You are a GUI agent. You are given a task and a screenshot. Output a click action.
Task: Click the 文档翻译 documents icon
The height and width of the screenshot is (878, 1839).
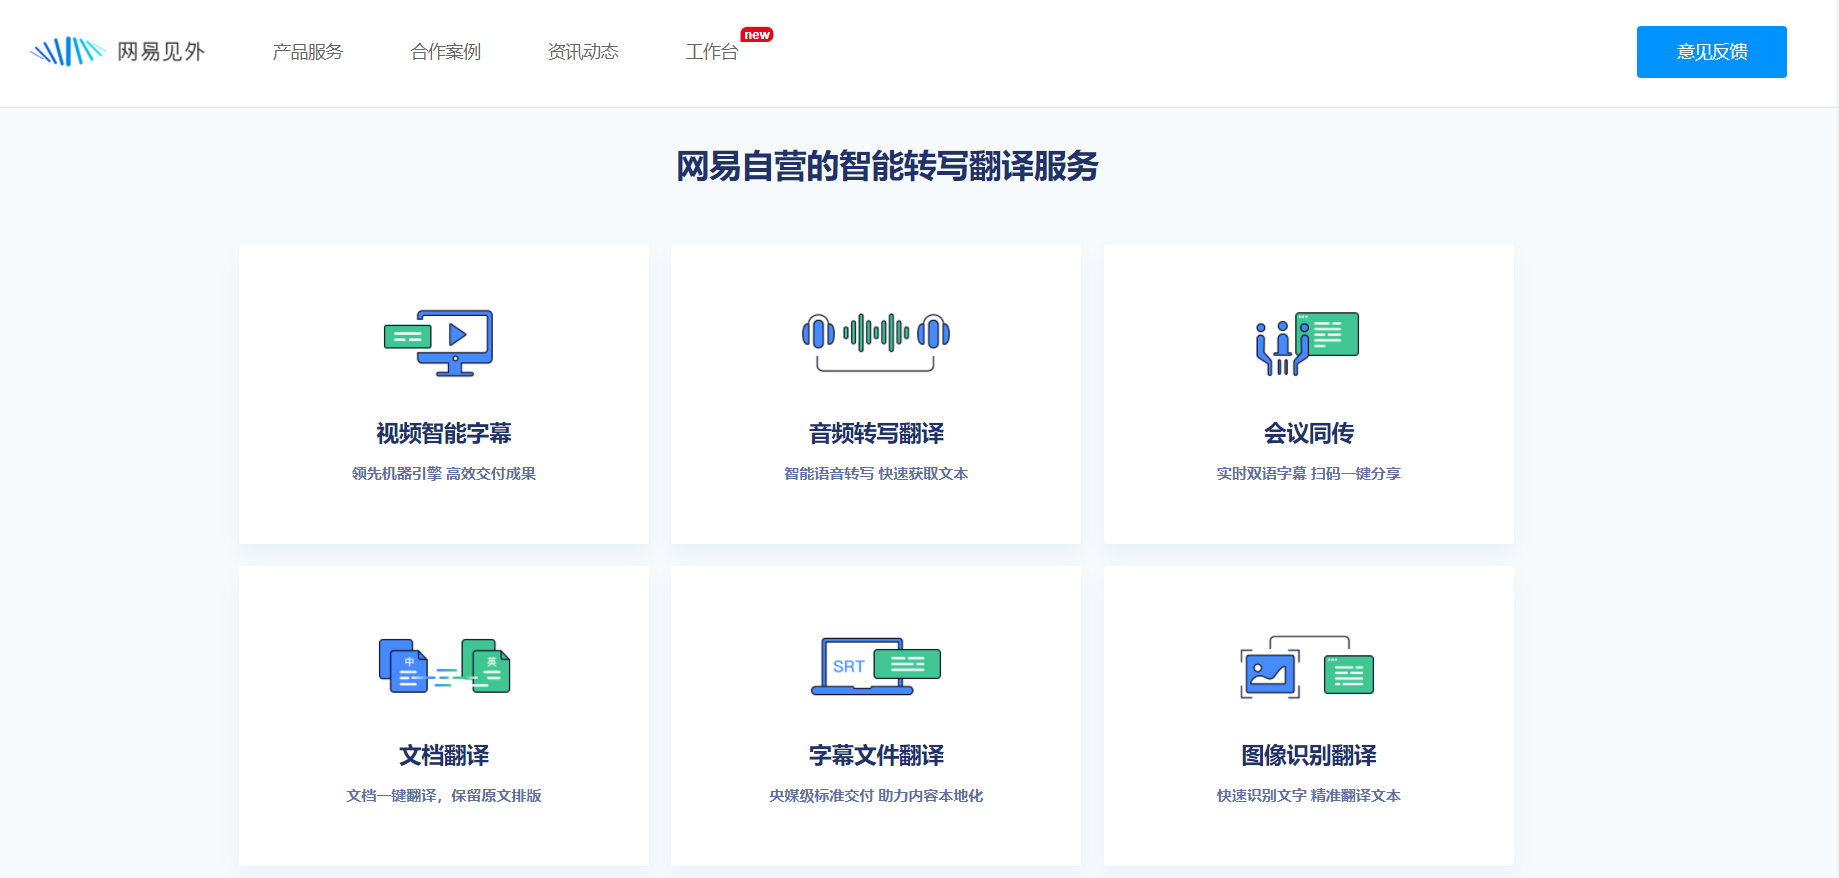point(444,666)
